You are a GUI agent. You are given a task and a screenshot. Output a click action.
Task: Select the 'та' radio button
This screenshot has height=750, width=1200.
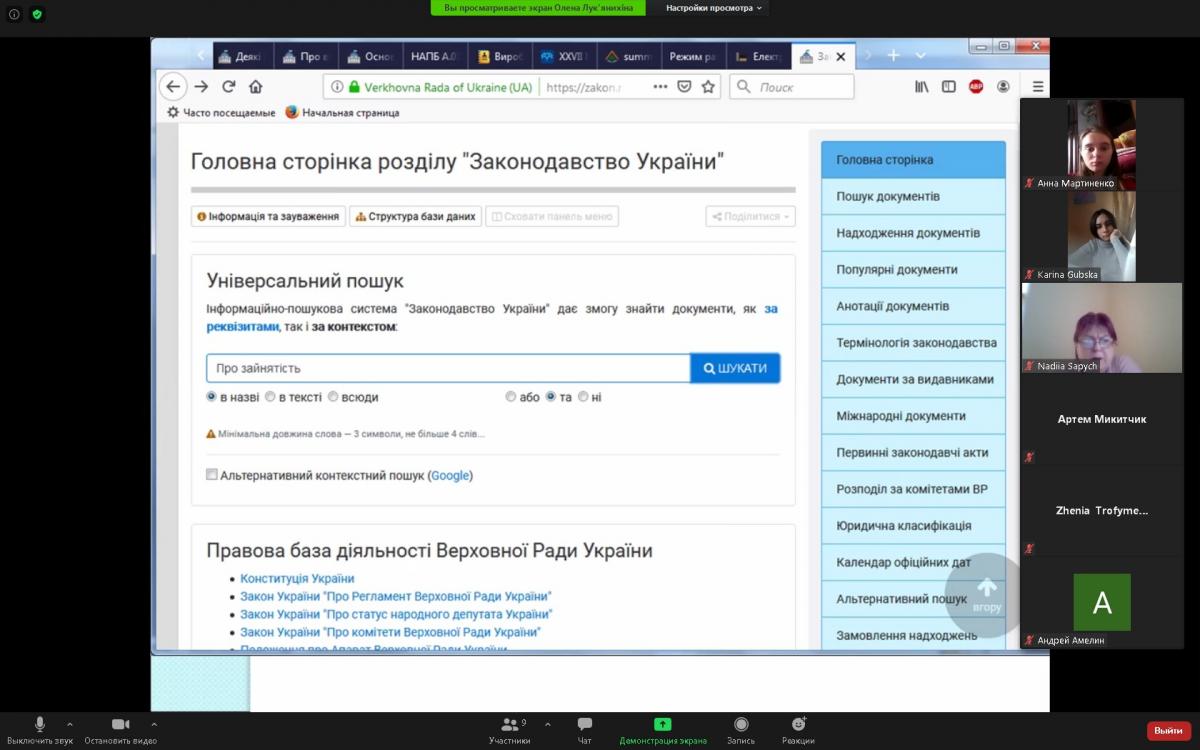coord(550,397)
